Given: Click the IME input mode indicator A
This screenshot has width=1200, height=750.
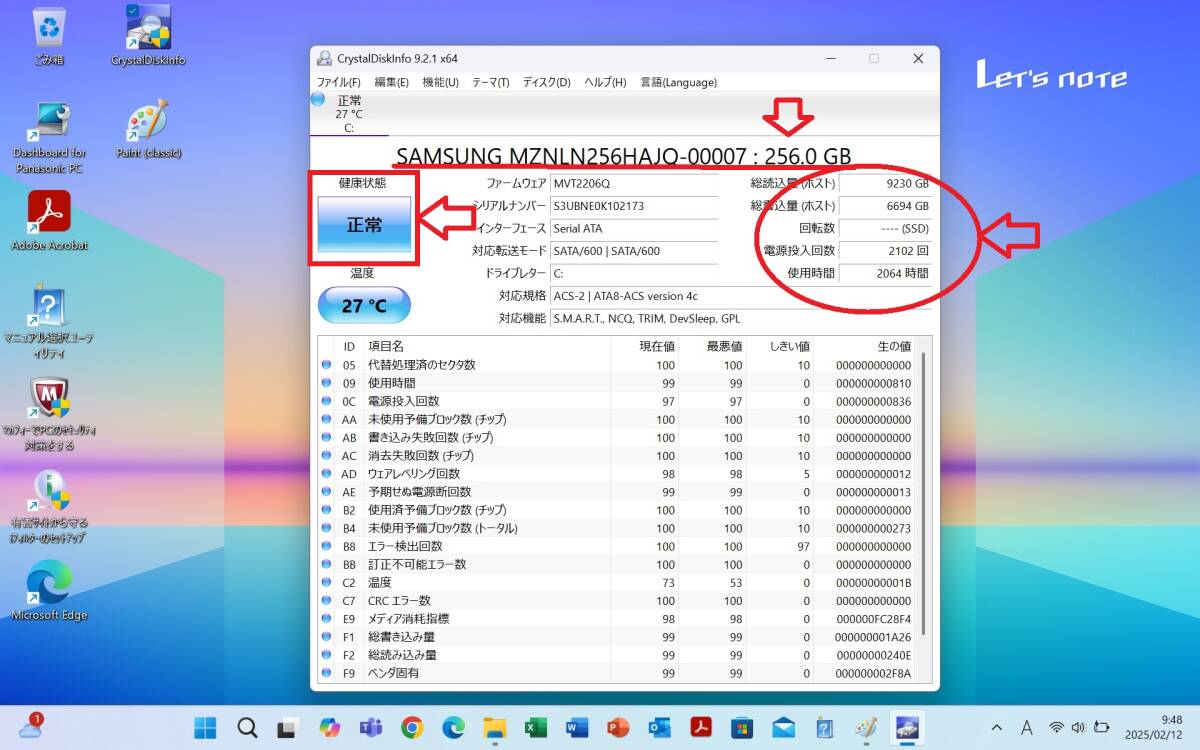Looking at the screenshot, I should [1026, 728].
